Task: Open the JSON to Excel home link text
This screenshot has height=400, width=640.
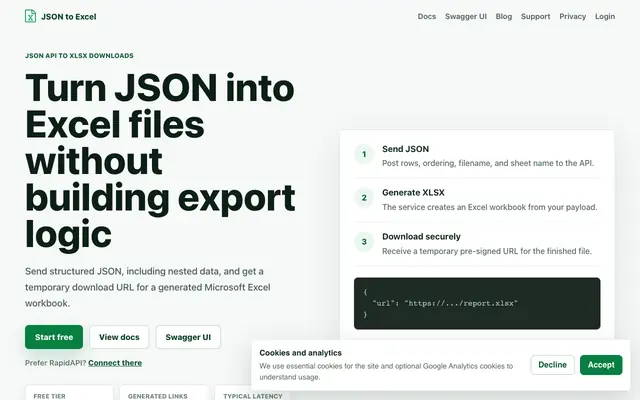Action: coord(69,17)
